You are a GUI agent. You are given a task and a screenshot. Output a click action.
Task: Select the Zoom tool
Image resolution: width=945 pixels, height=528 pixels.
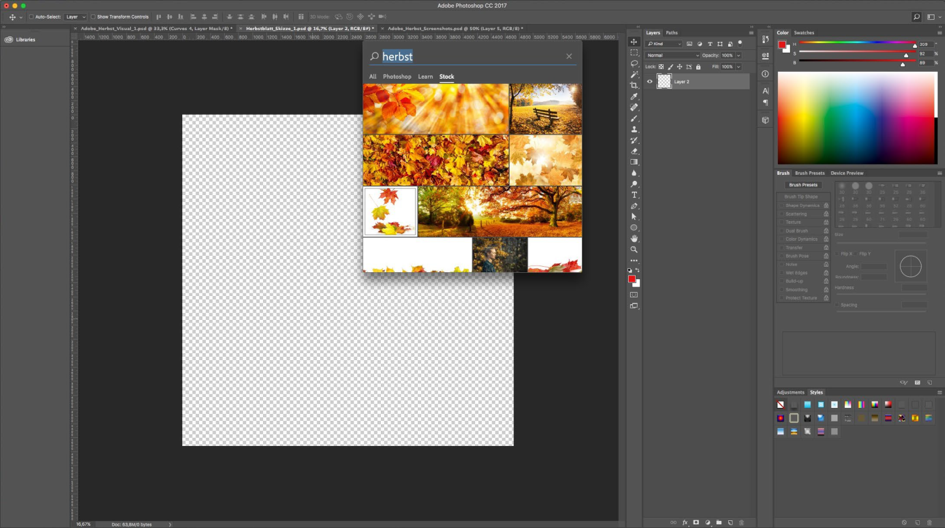pos(634,249)
